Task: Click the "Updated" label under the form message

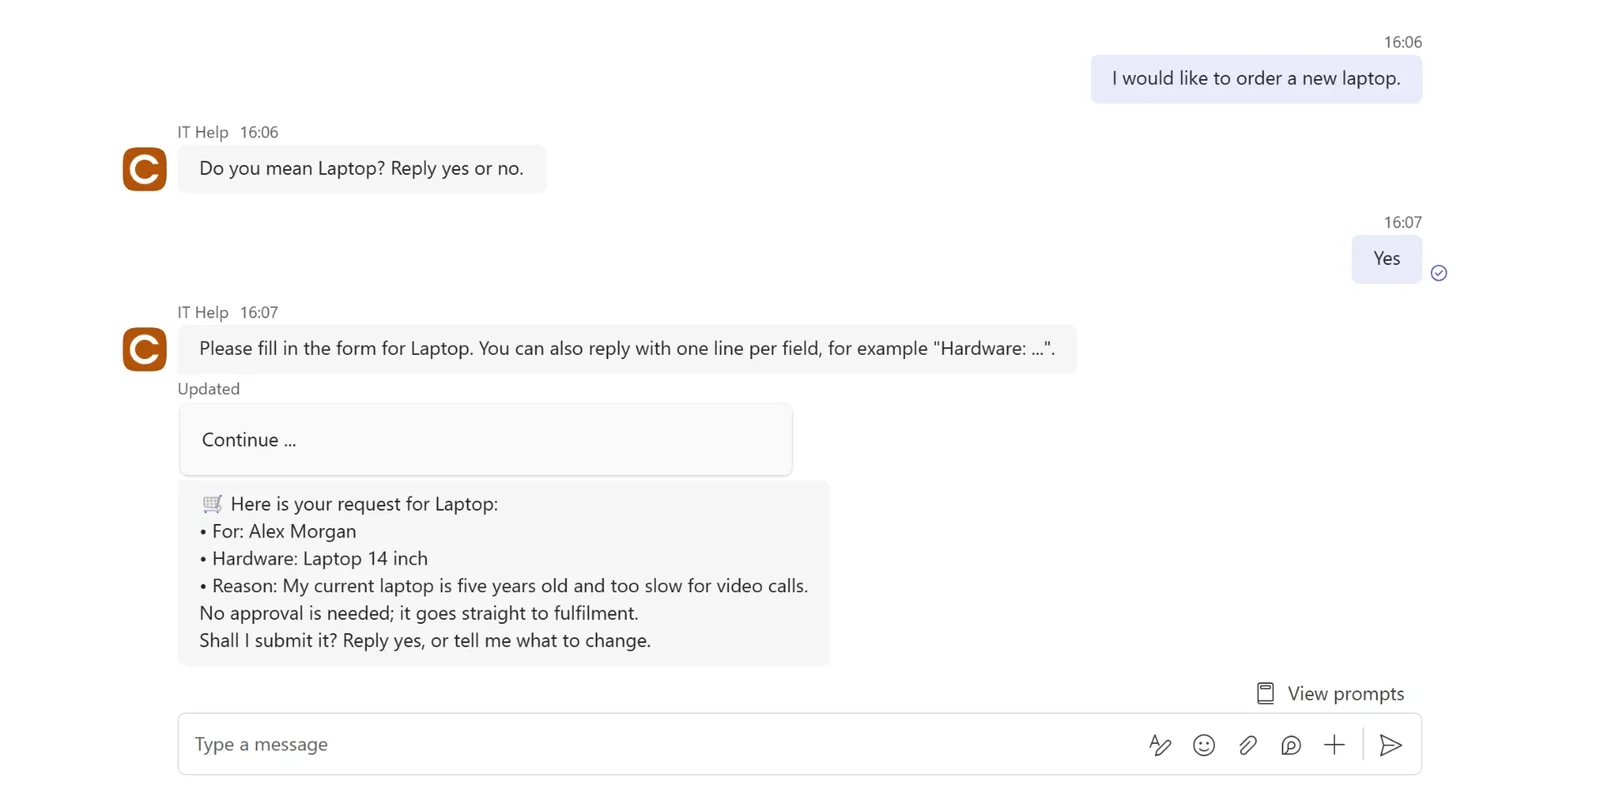Action: tap(209, 389)
